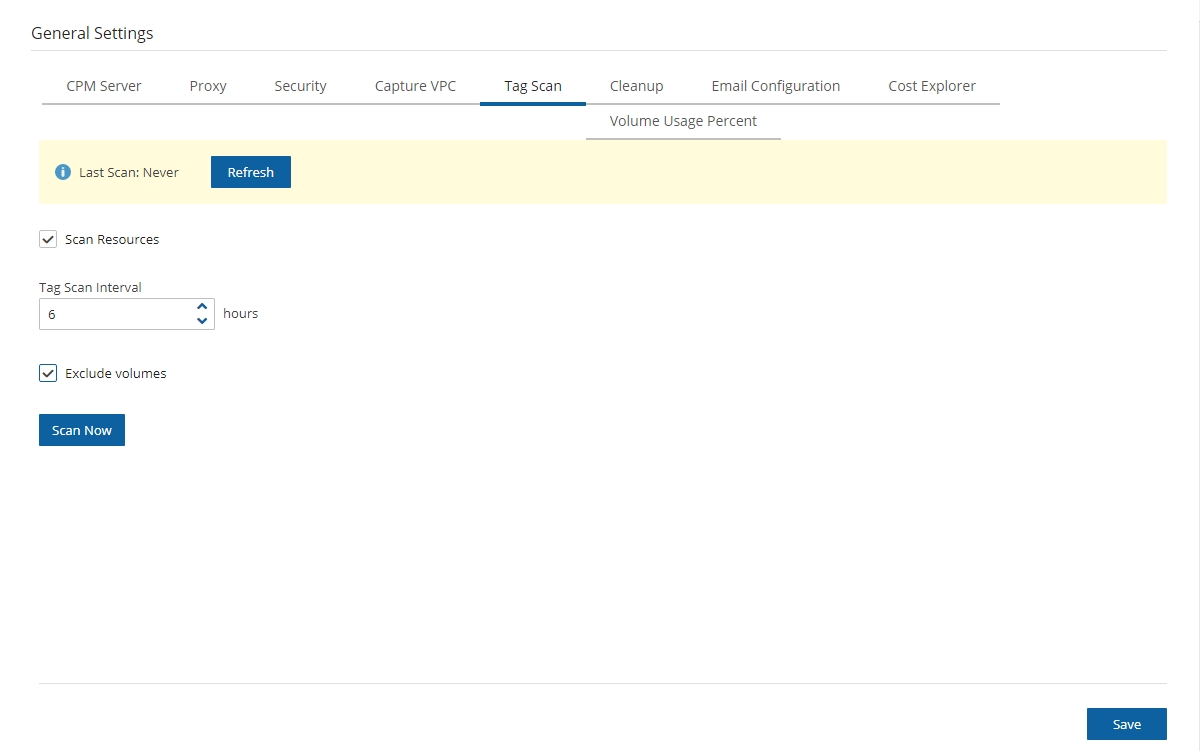The width and height of the screenshot is (1200, 751).
Task: Click the Exclude volumes label text
Action: click(x=115, y=374)
